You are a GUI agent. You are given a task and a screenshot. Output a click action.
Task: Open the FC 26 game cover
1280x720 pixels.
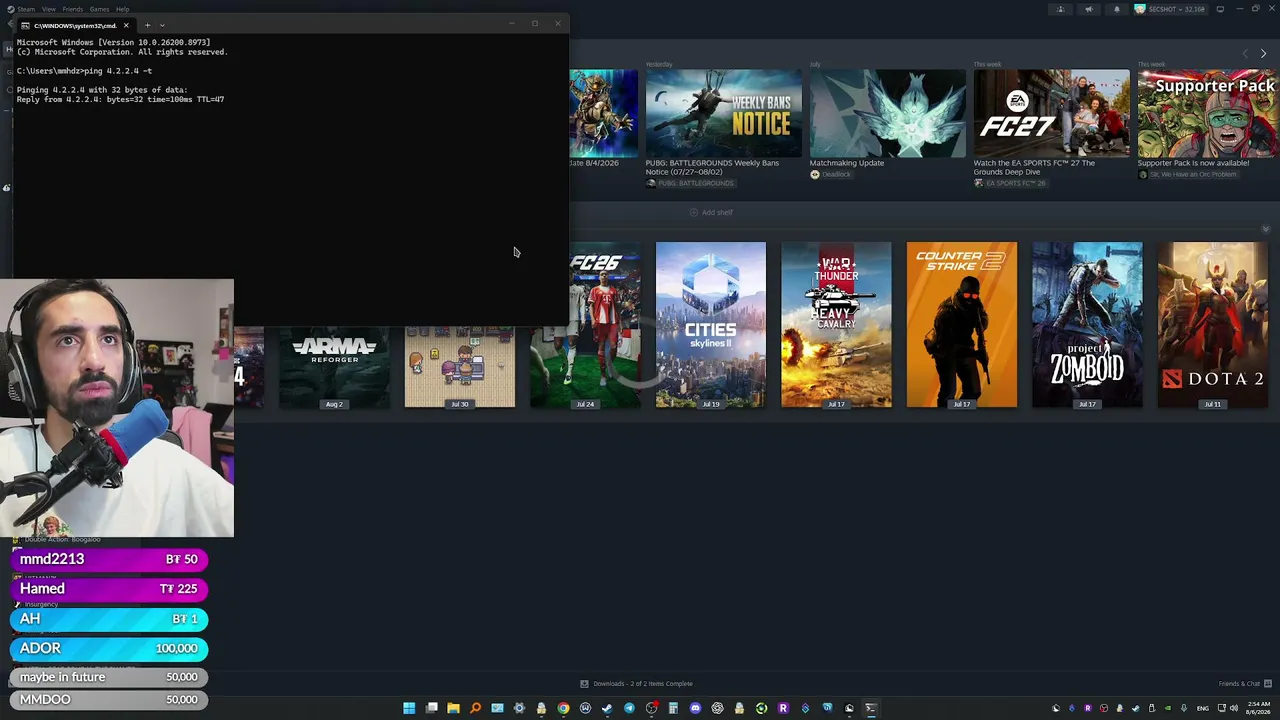[x=585, y=325]
